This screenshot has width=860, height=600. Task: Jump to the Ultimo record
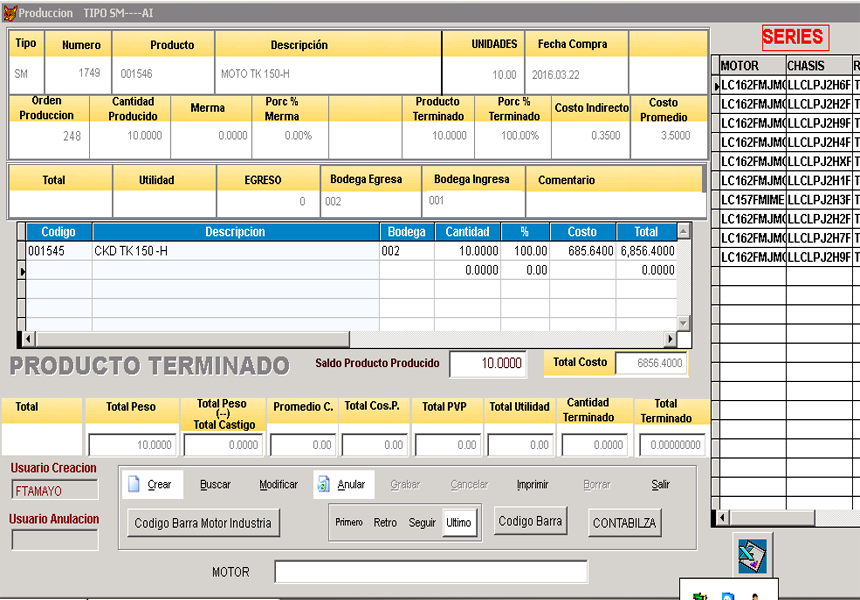click(x=459, y=523)
